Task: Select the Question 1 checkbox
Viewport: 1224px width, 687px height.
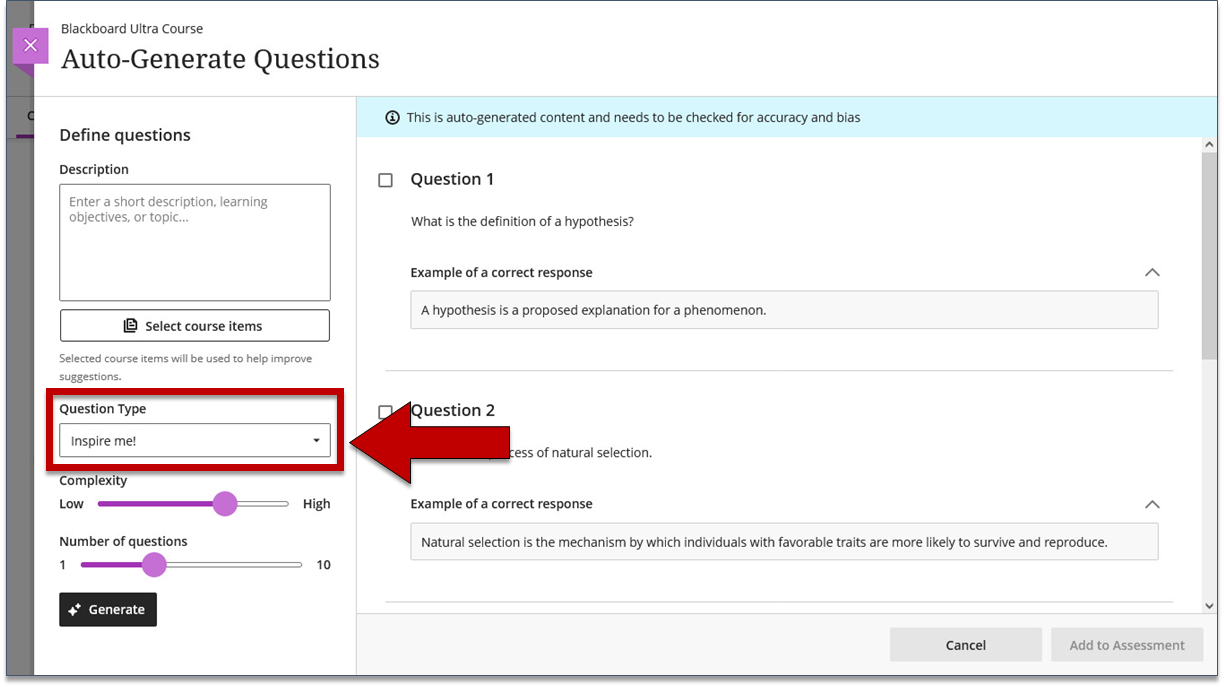Action: click(385, 180)
